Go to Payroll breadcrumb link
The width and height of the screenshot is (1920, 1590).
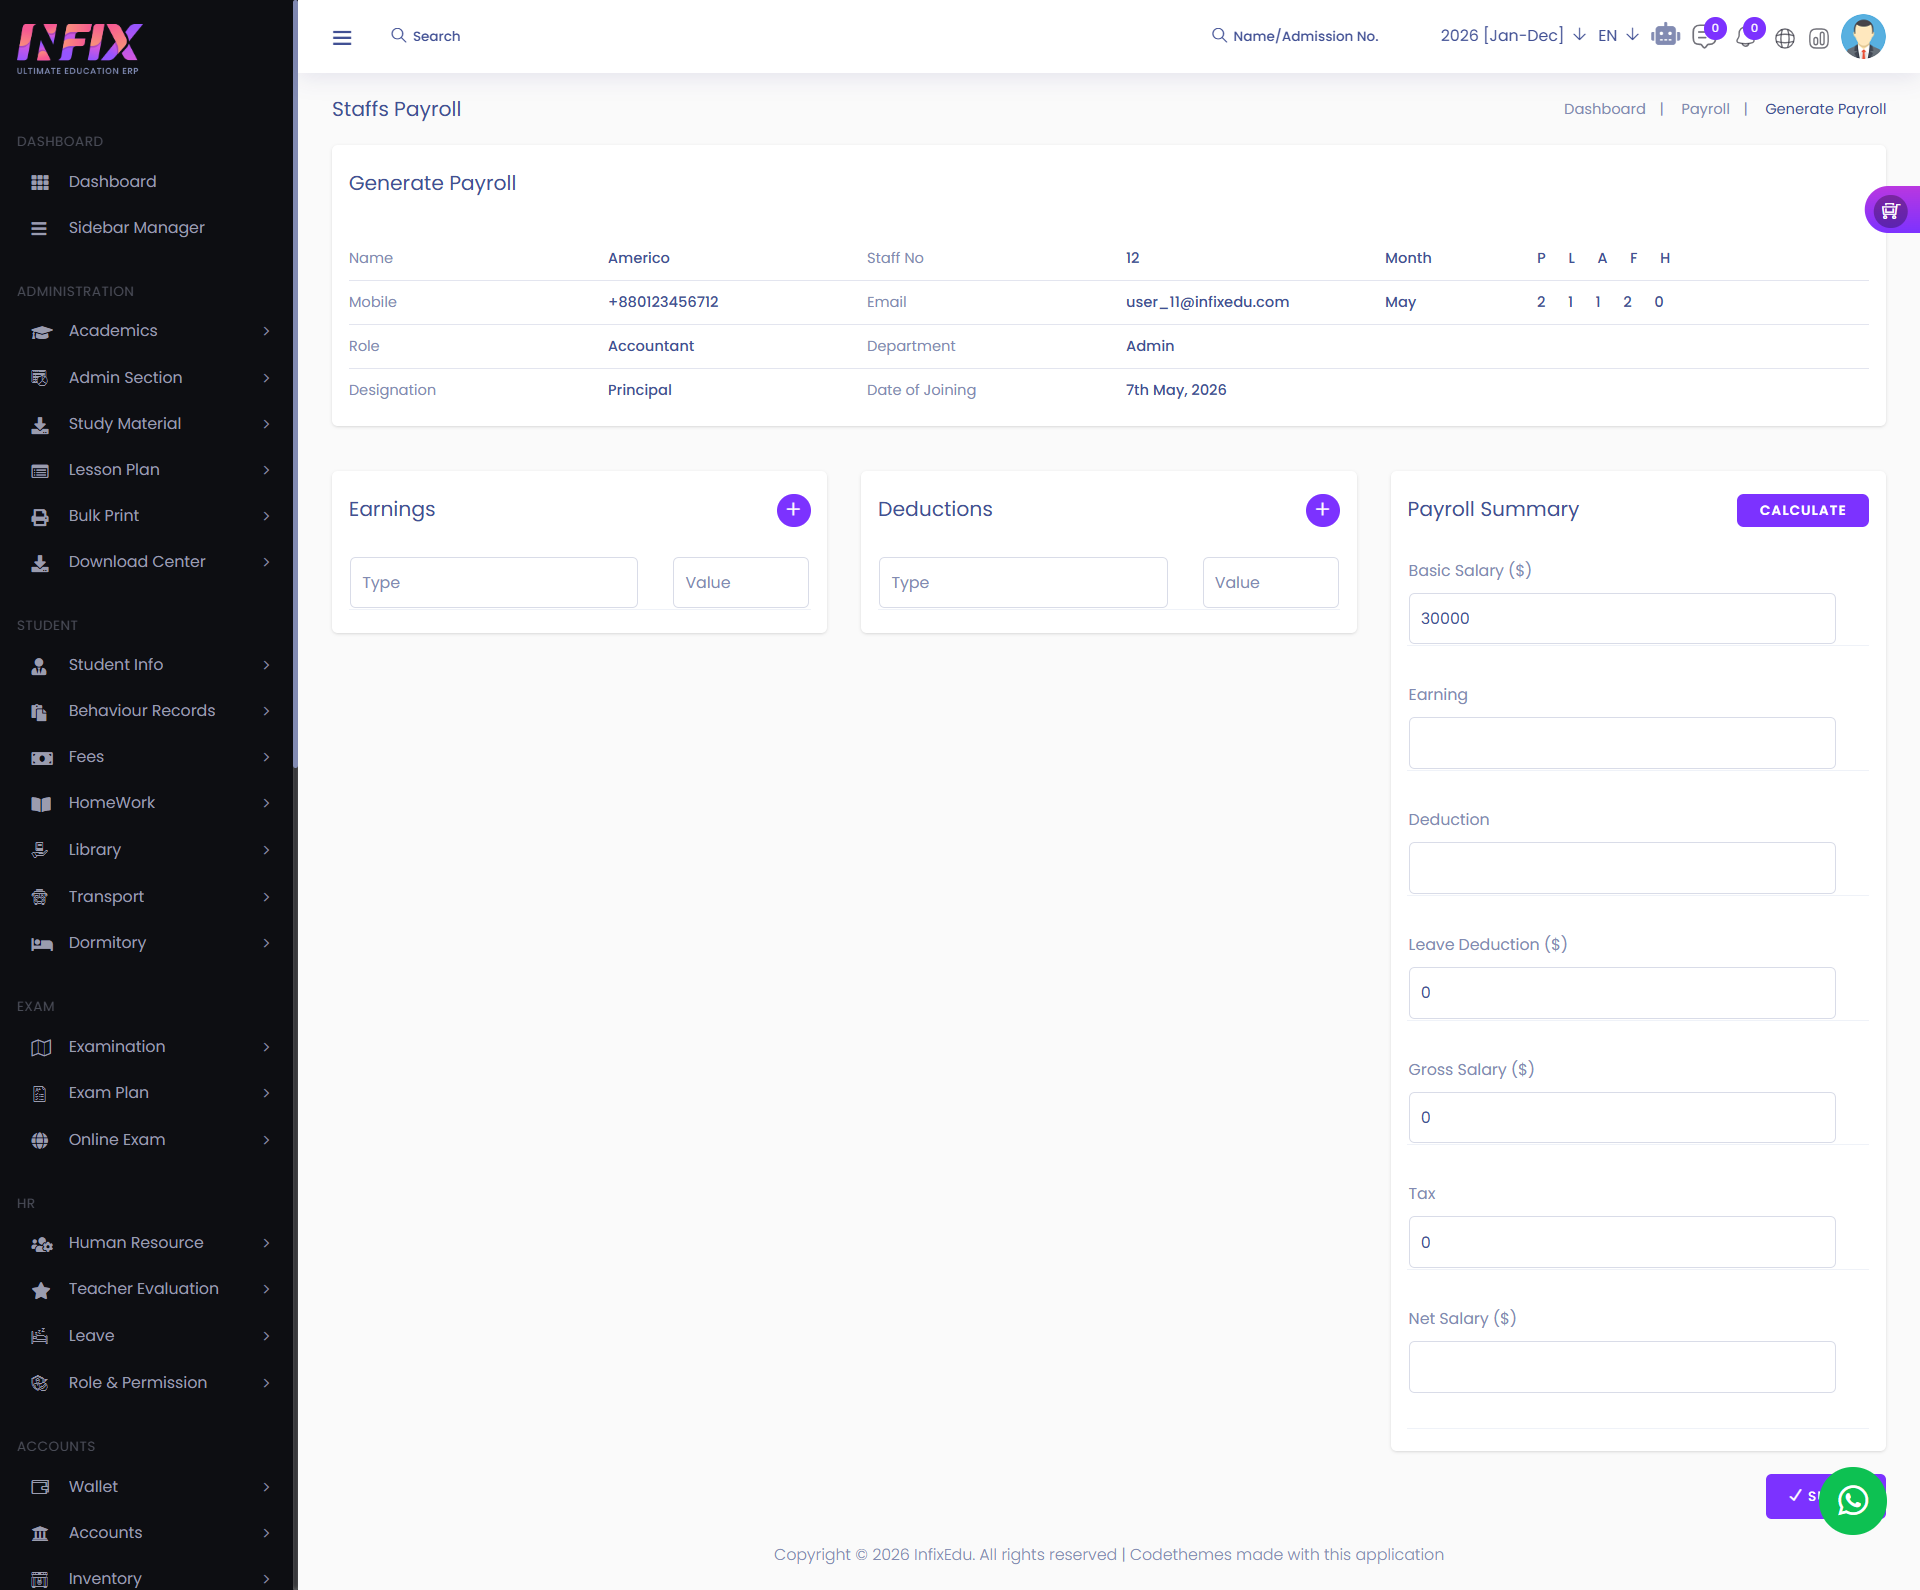[x=1705, y=109]
